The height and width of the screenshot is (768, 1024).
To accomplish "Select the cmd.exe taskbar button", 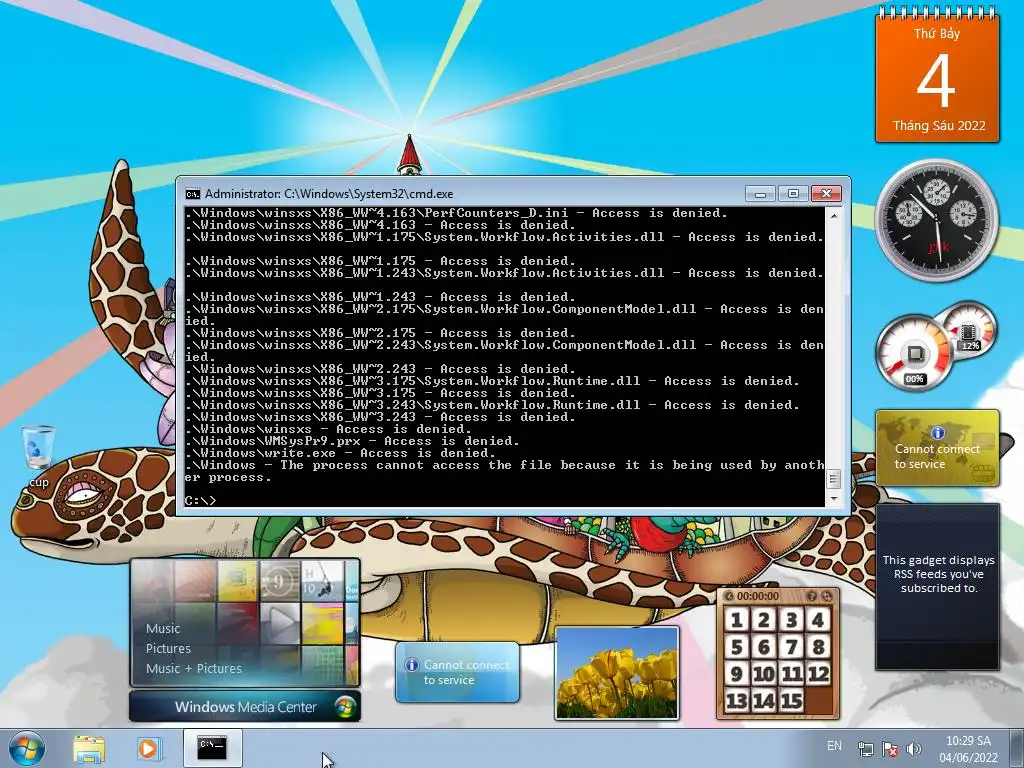I will pyautogui.click(x=212, y=748).
